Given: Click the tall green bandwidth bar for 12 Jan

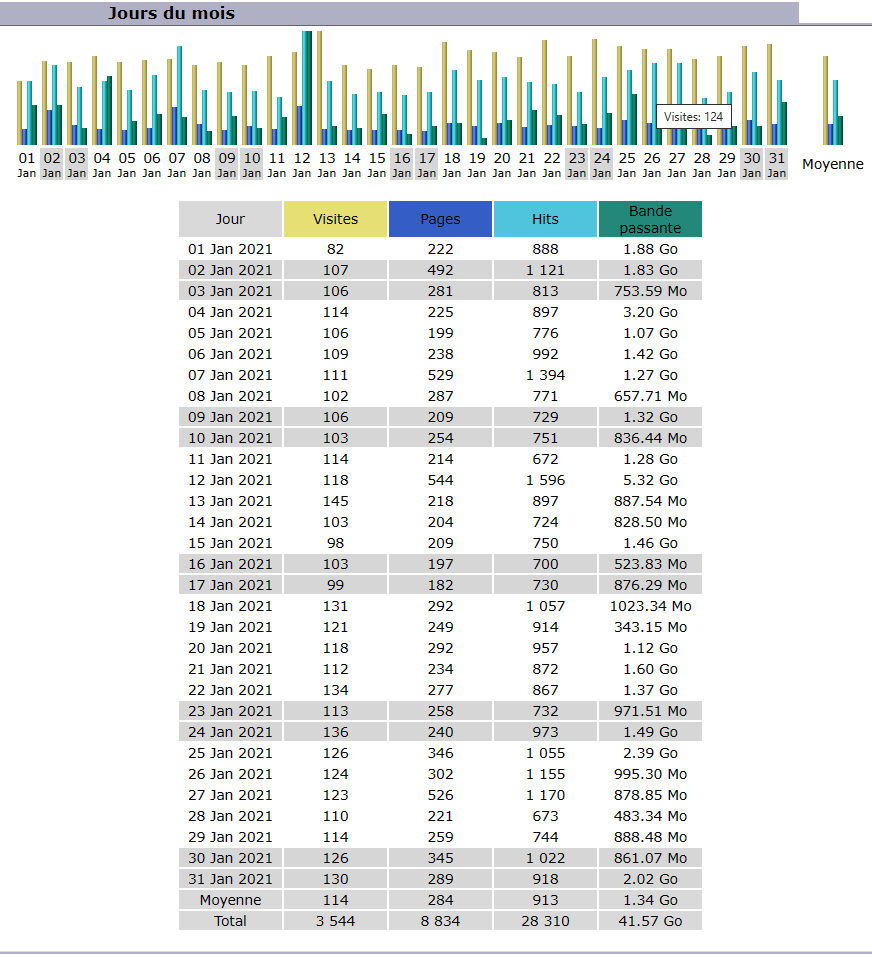Looking at the screenshot, I should click(x=307, y=88).
